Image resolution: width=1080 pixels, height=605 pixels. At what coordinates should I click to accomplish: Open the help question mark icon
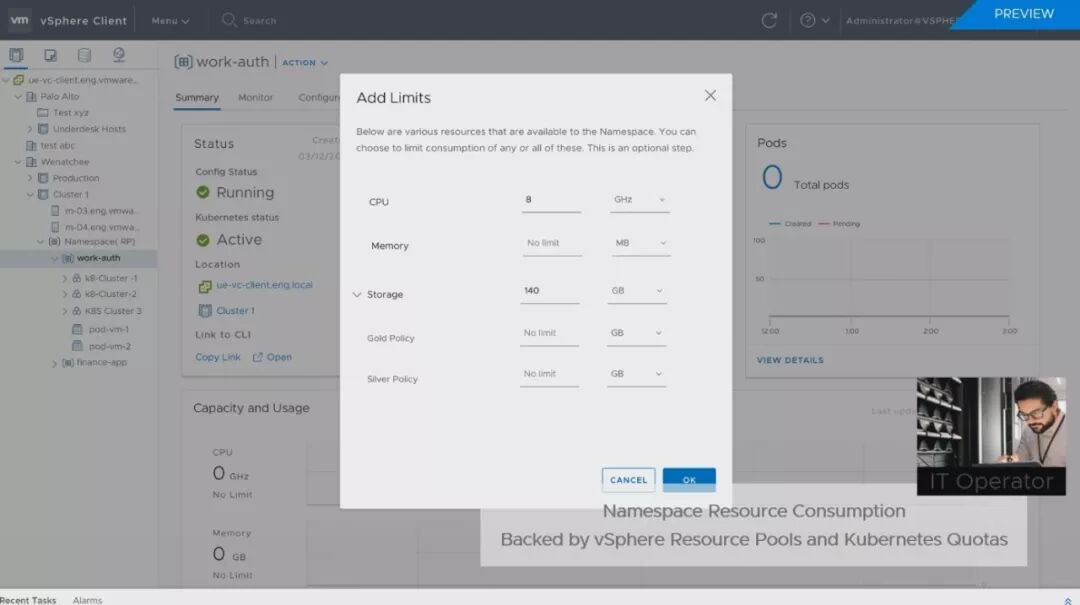(x=807, y=21)
